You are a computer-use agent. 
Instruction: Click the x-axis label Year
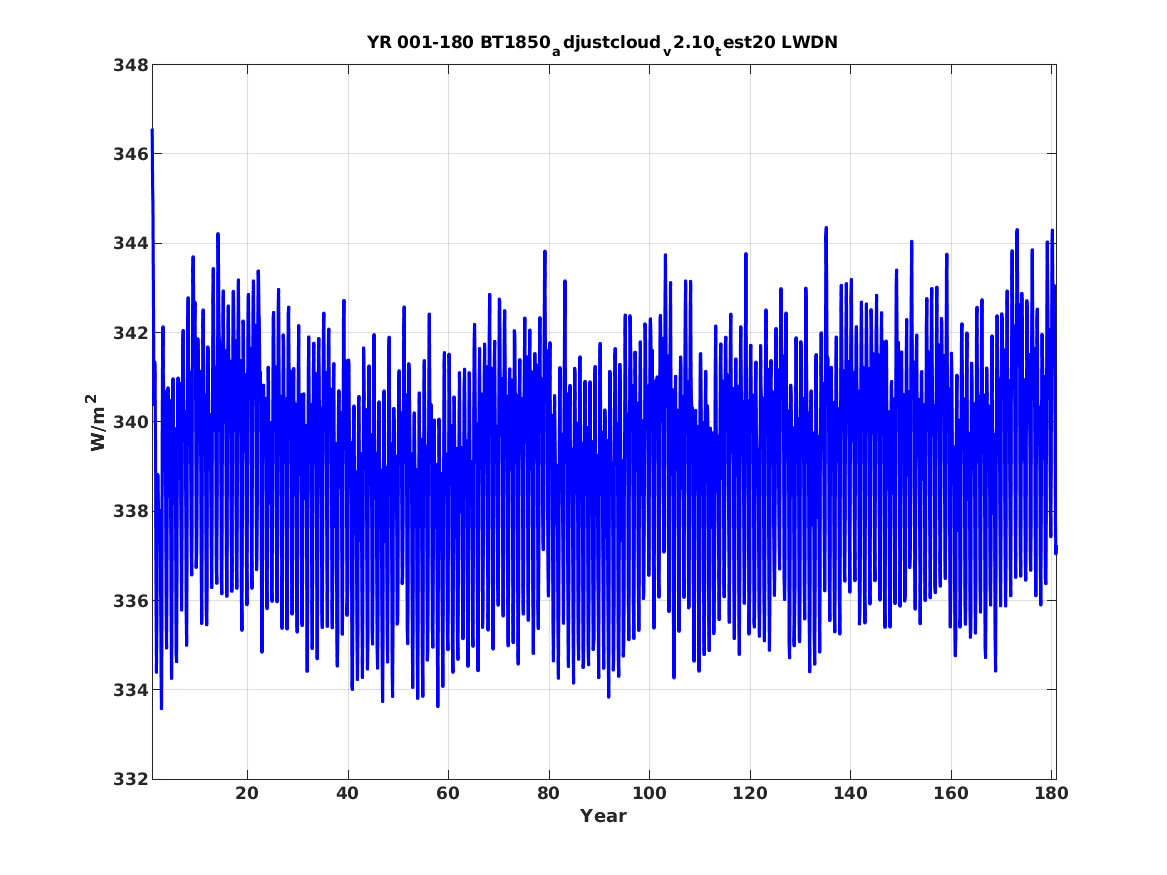[x=604, y=815]
